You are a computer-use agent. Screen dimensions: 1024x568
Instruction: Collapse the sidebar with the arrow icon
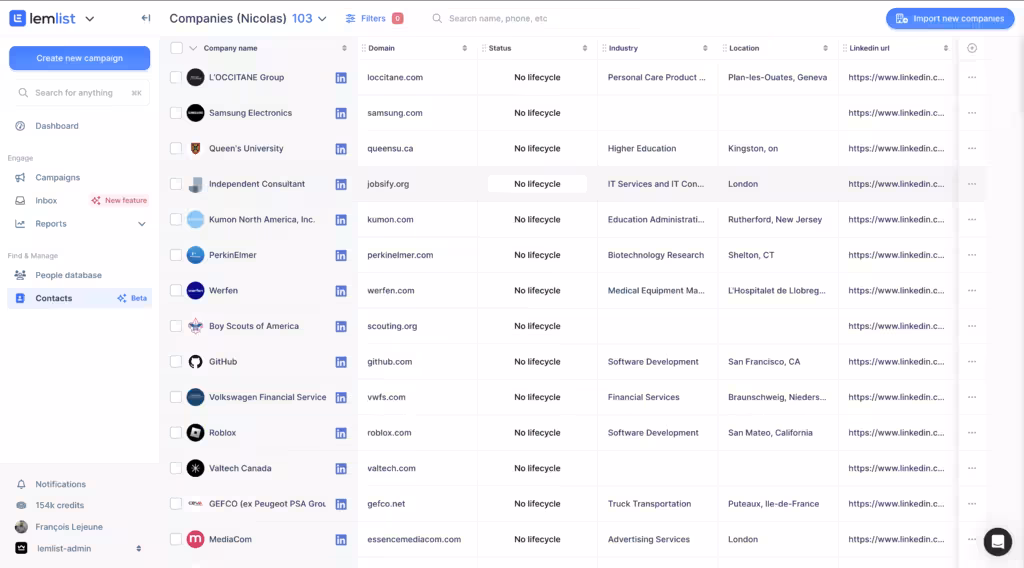click(x=146, y=18)
